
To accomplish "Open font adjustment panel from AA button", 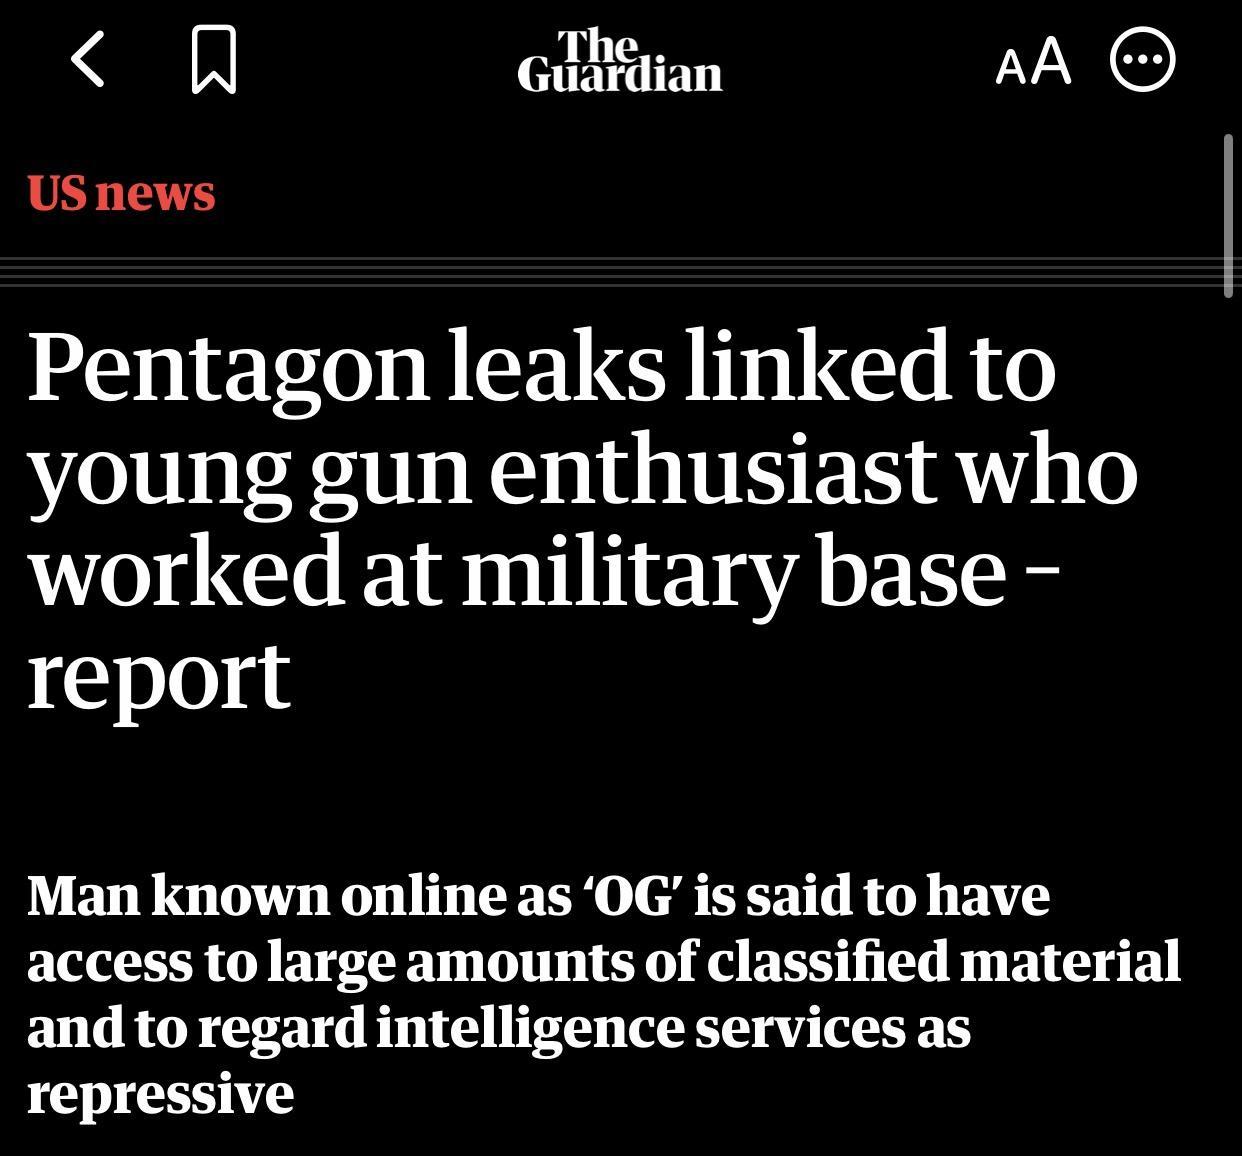I will coord(1032,62).
